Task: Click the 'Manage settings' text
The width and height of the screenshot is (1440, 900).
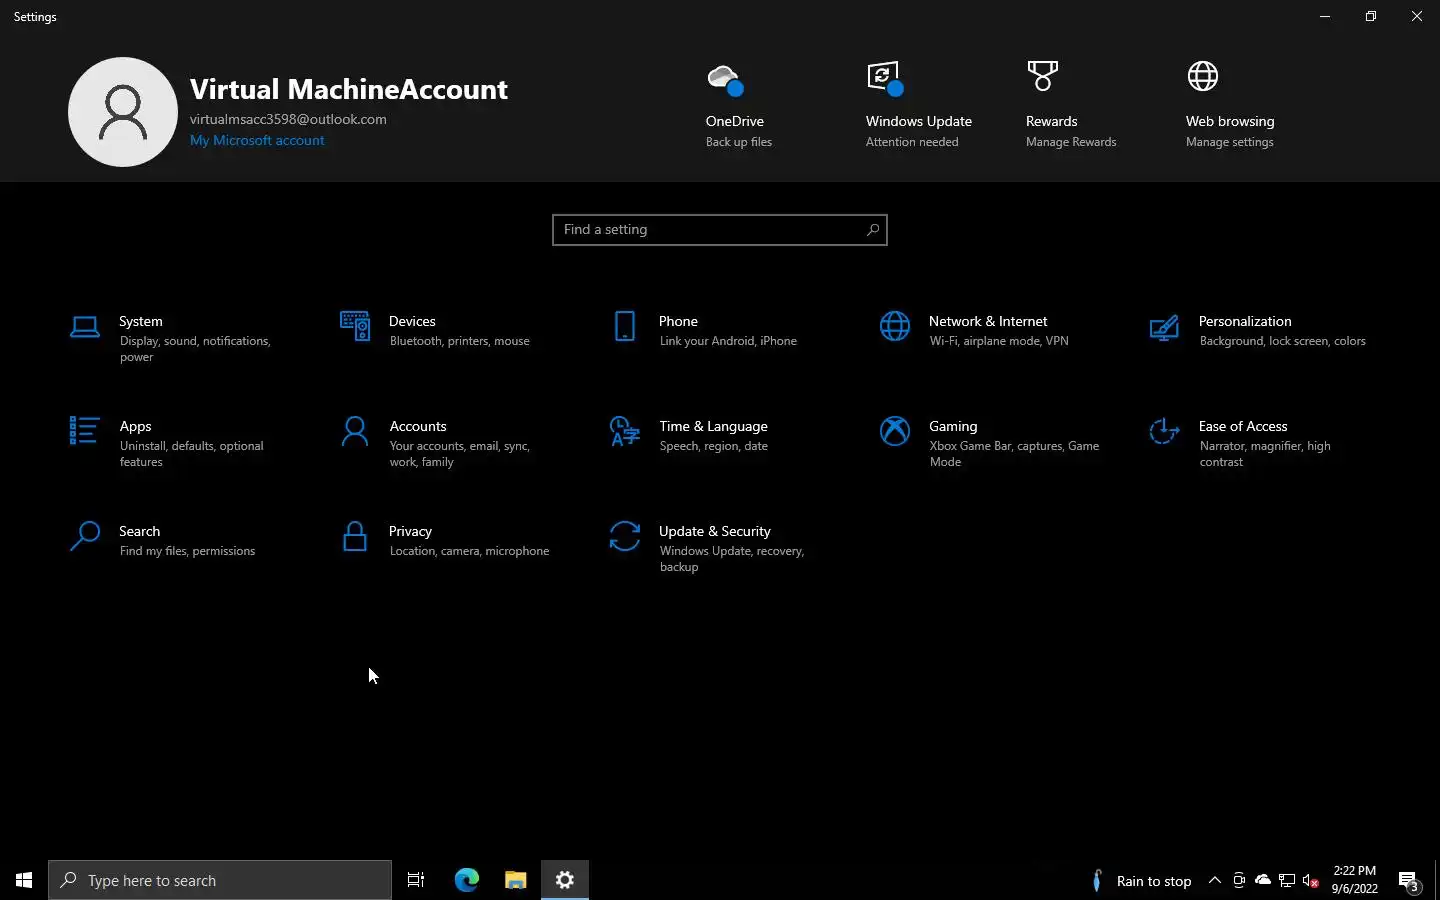Action: click(x=1230, y=142)
